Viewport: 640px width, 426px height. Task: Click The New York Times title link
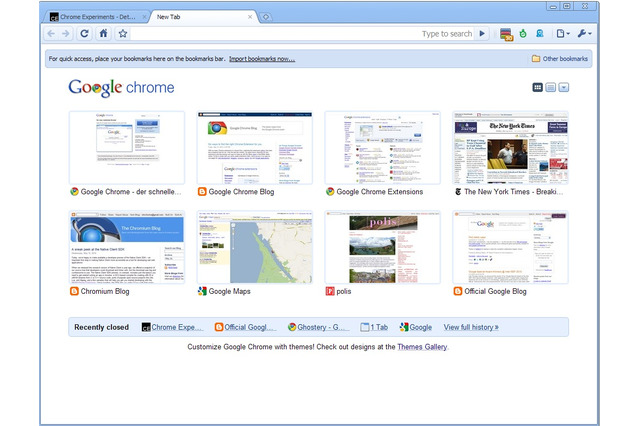pyautogui.click(x=513, y=192)
